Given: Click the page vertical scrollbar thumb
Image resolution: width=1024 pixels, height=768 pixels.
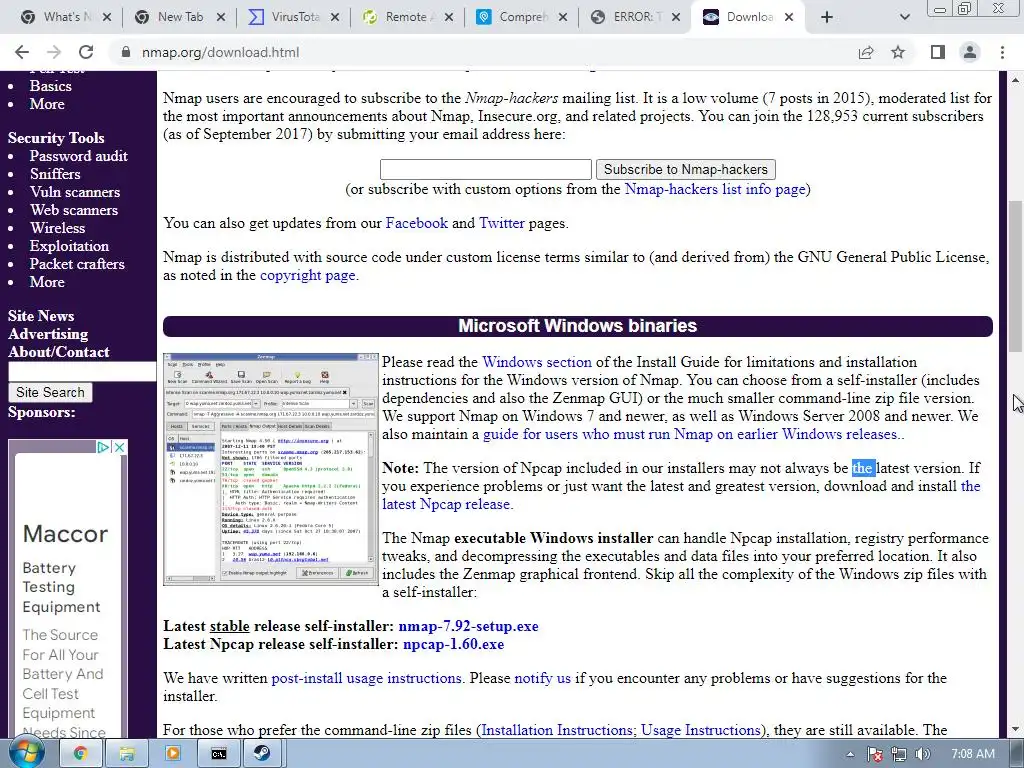Looking at the screenshot, I should pos(1016,276).
